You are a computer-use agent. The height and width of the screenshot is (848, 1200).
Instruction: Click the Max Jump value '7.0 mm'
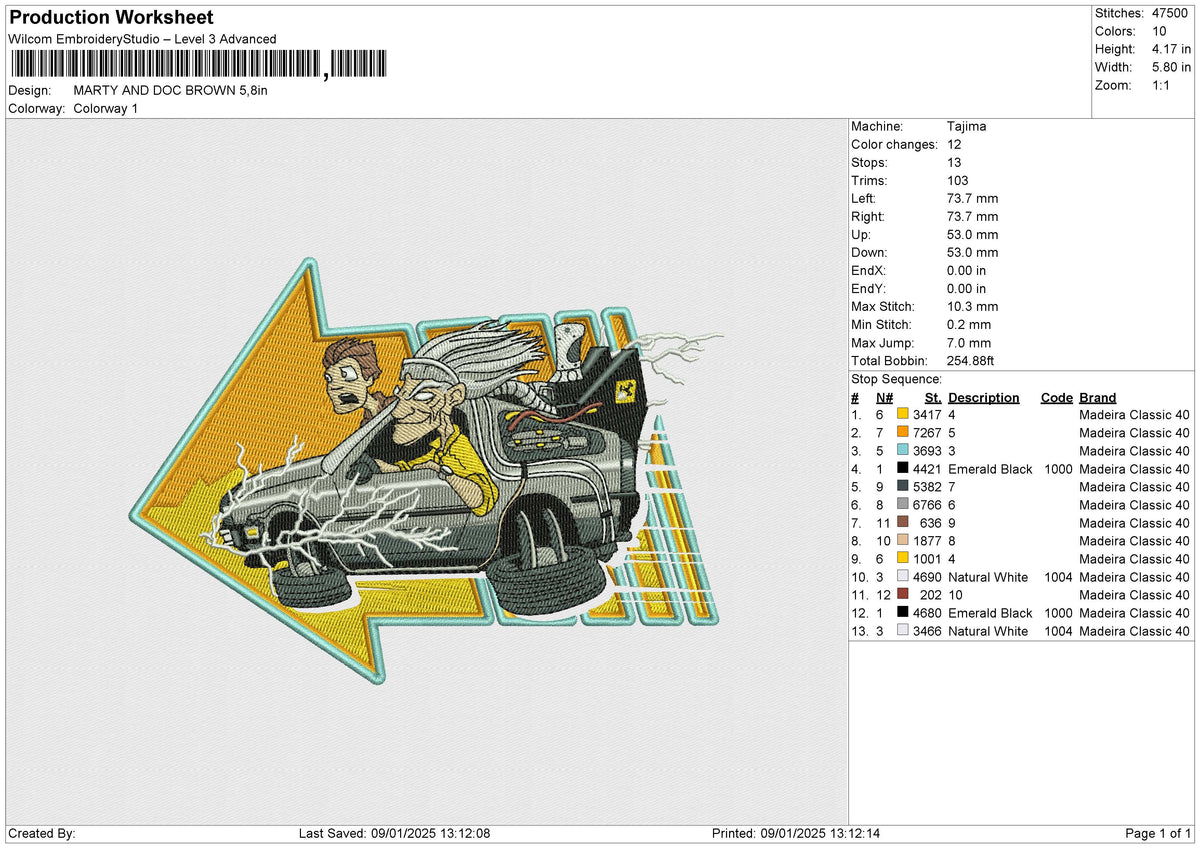point(969,342)
